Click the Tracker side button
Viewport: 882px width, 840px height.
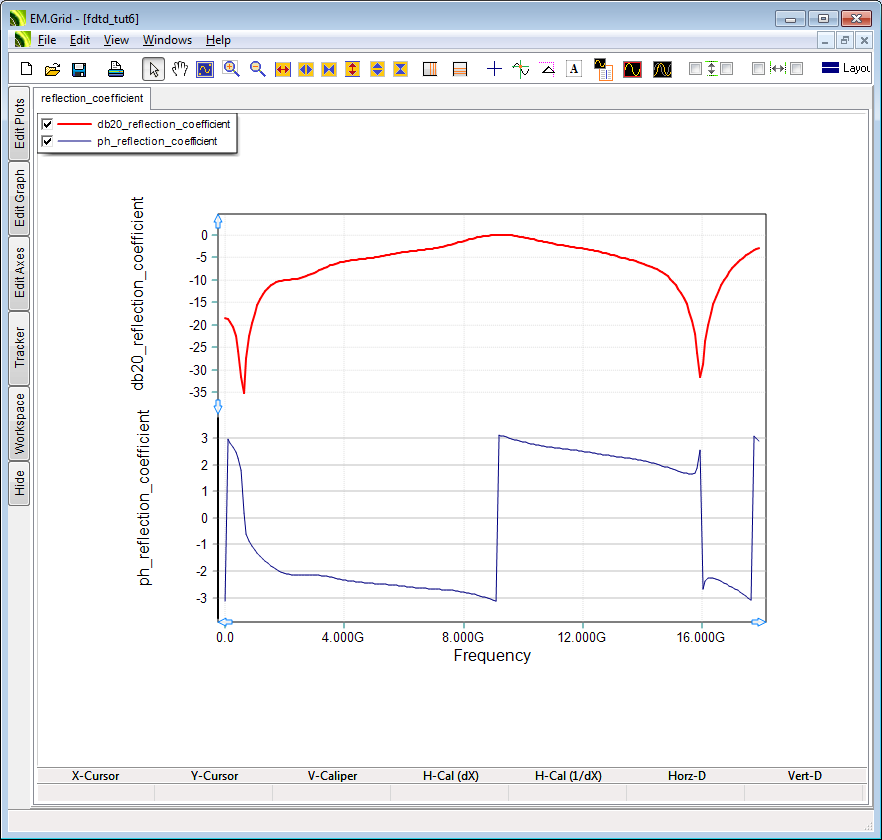tap(19, 348)
